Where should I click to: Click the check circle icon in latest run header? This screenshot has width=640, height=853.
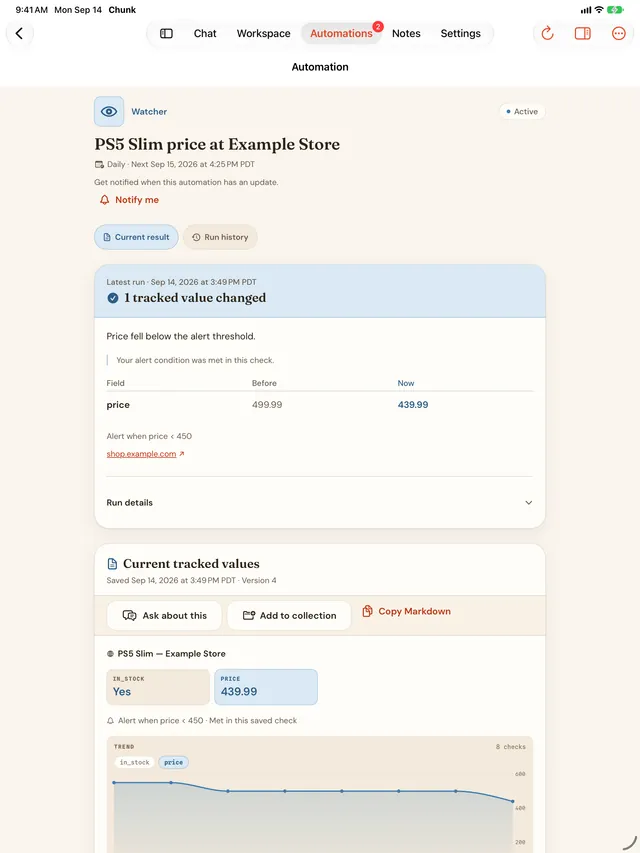[x=113, y=298]
